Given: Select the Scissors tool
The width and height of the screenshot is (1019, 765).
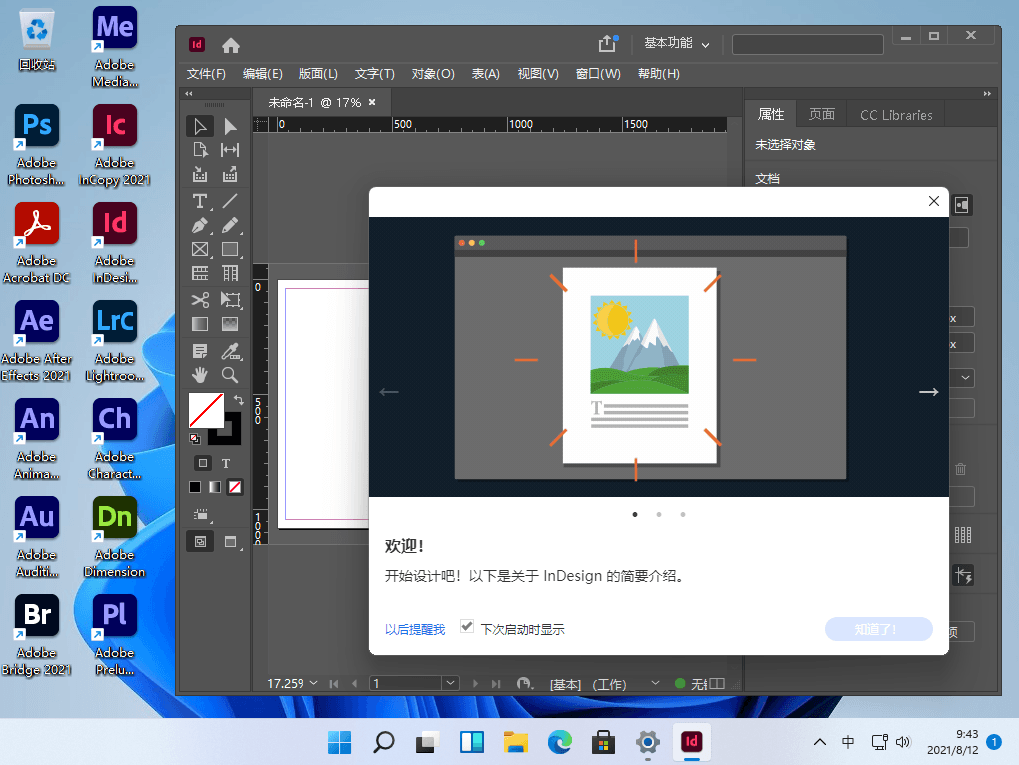Looking at the screenshot, I should (200, 300).
